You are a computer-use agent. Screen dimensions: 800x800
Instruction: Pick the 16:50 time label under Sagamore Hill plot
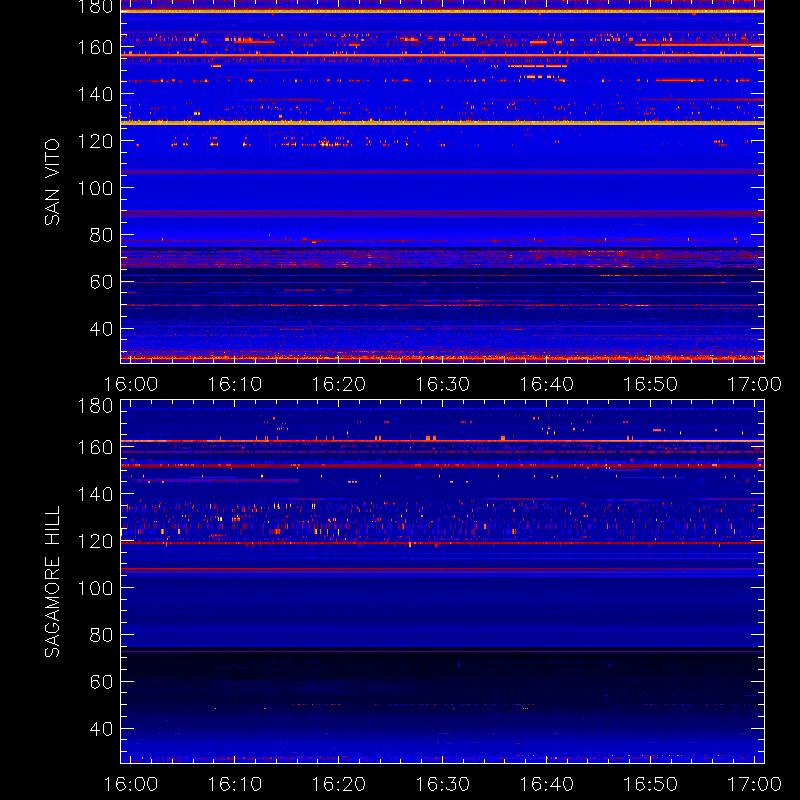point(651,784)
